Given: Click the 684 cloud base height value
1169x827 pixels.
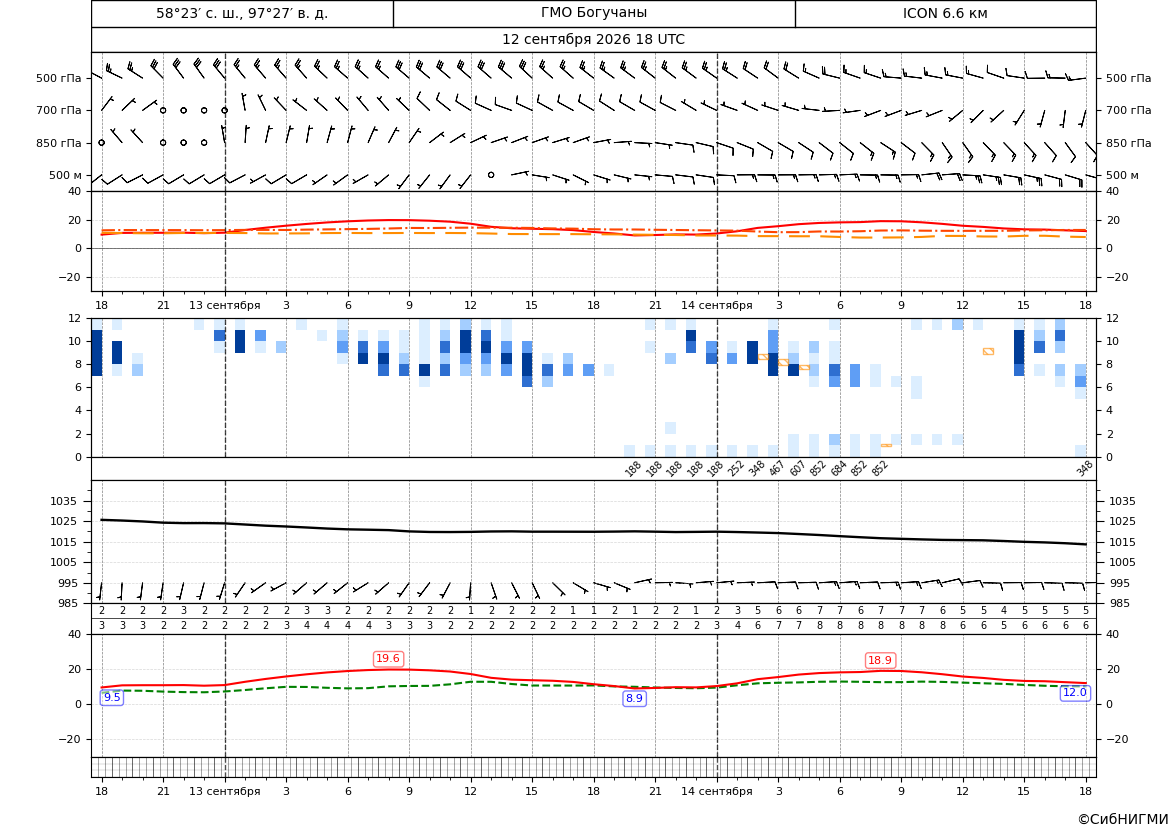Looking at the screenshot, I should (x=838, y=468).
